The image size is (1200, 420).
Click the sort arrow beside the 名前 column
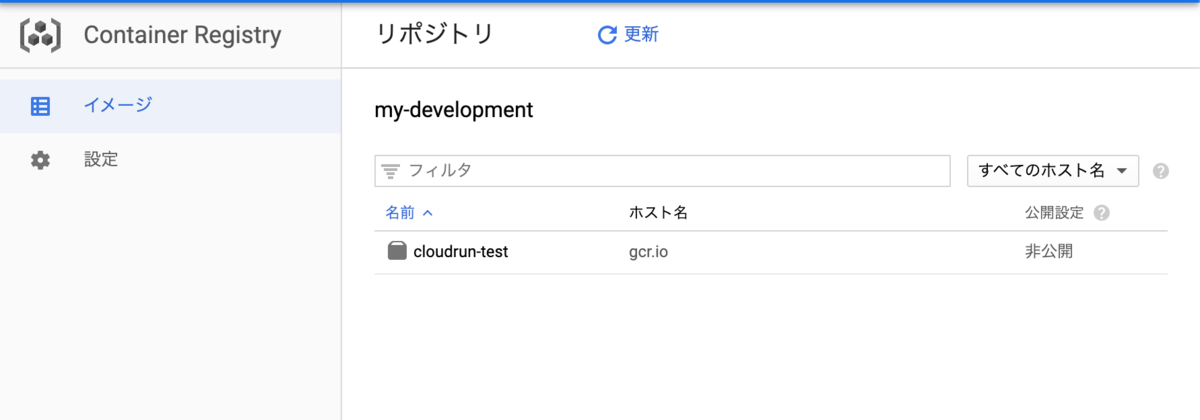click(x=428, y=213)
